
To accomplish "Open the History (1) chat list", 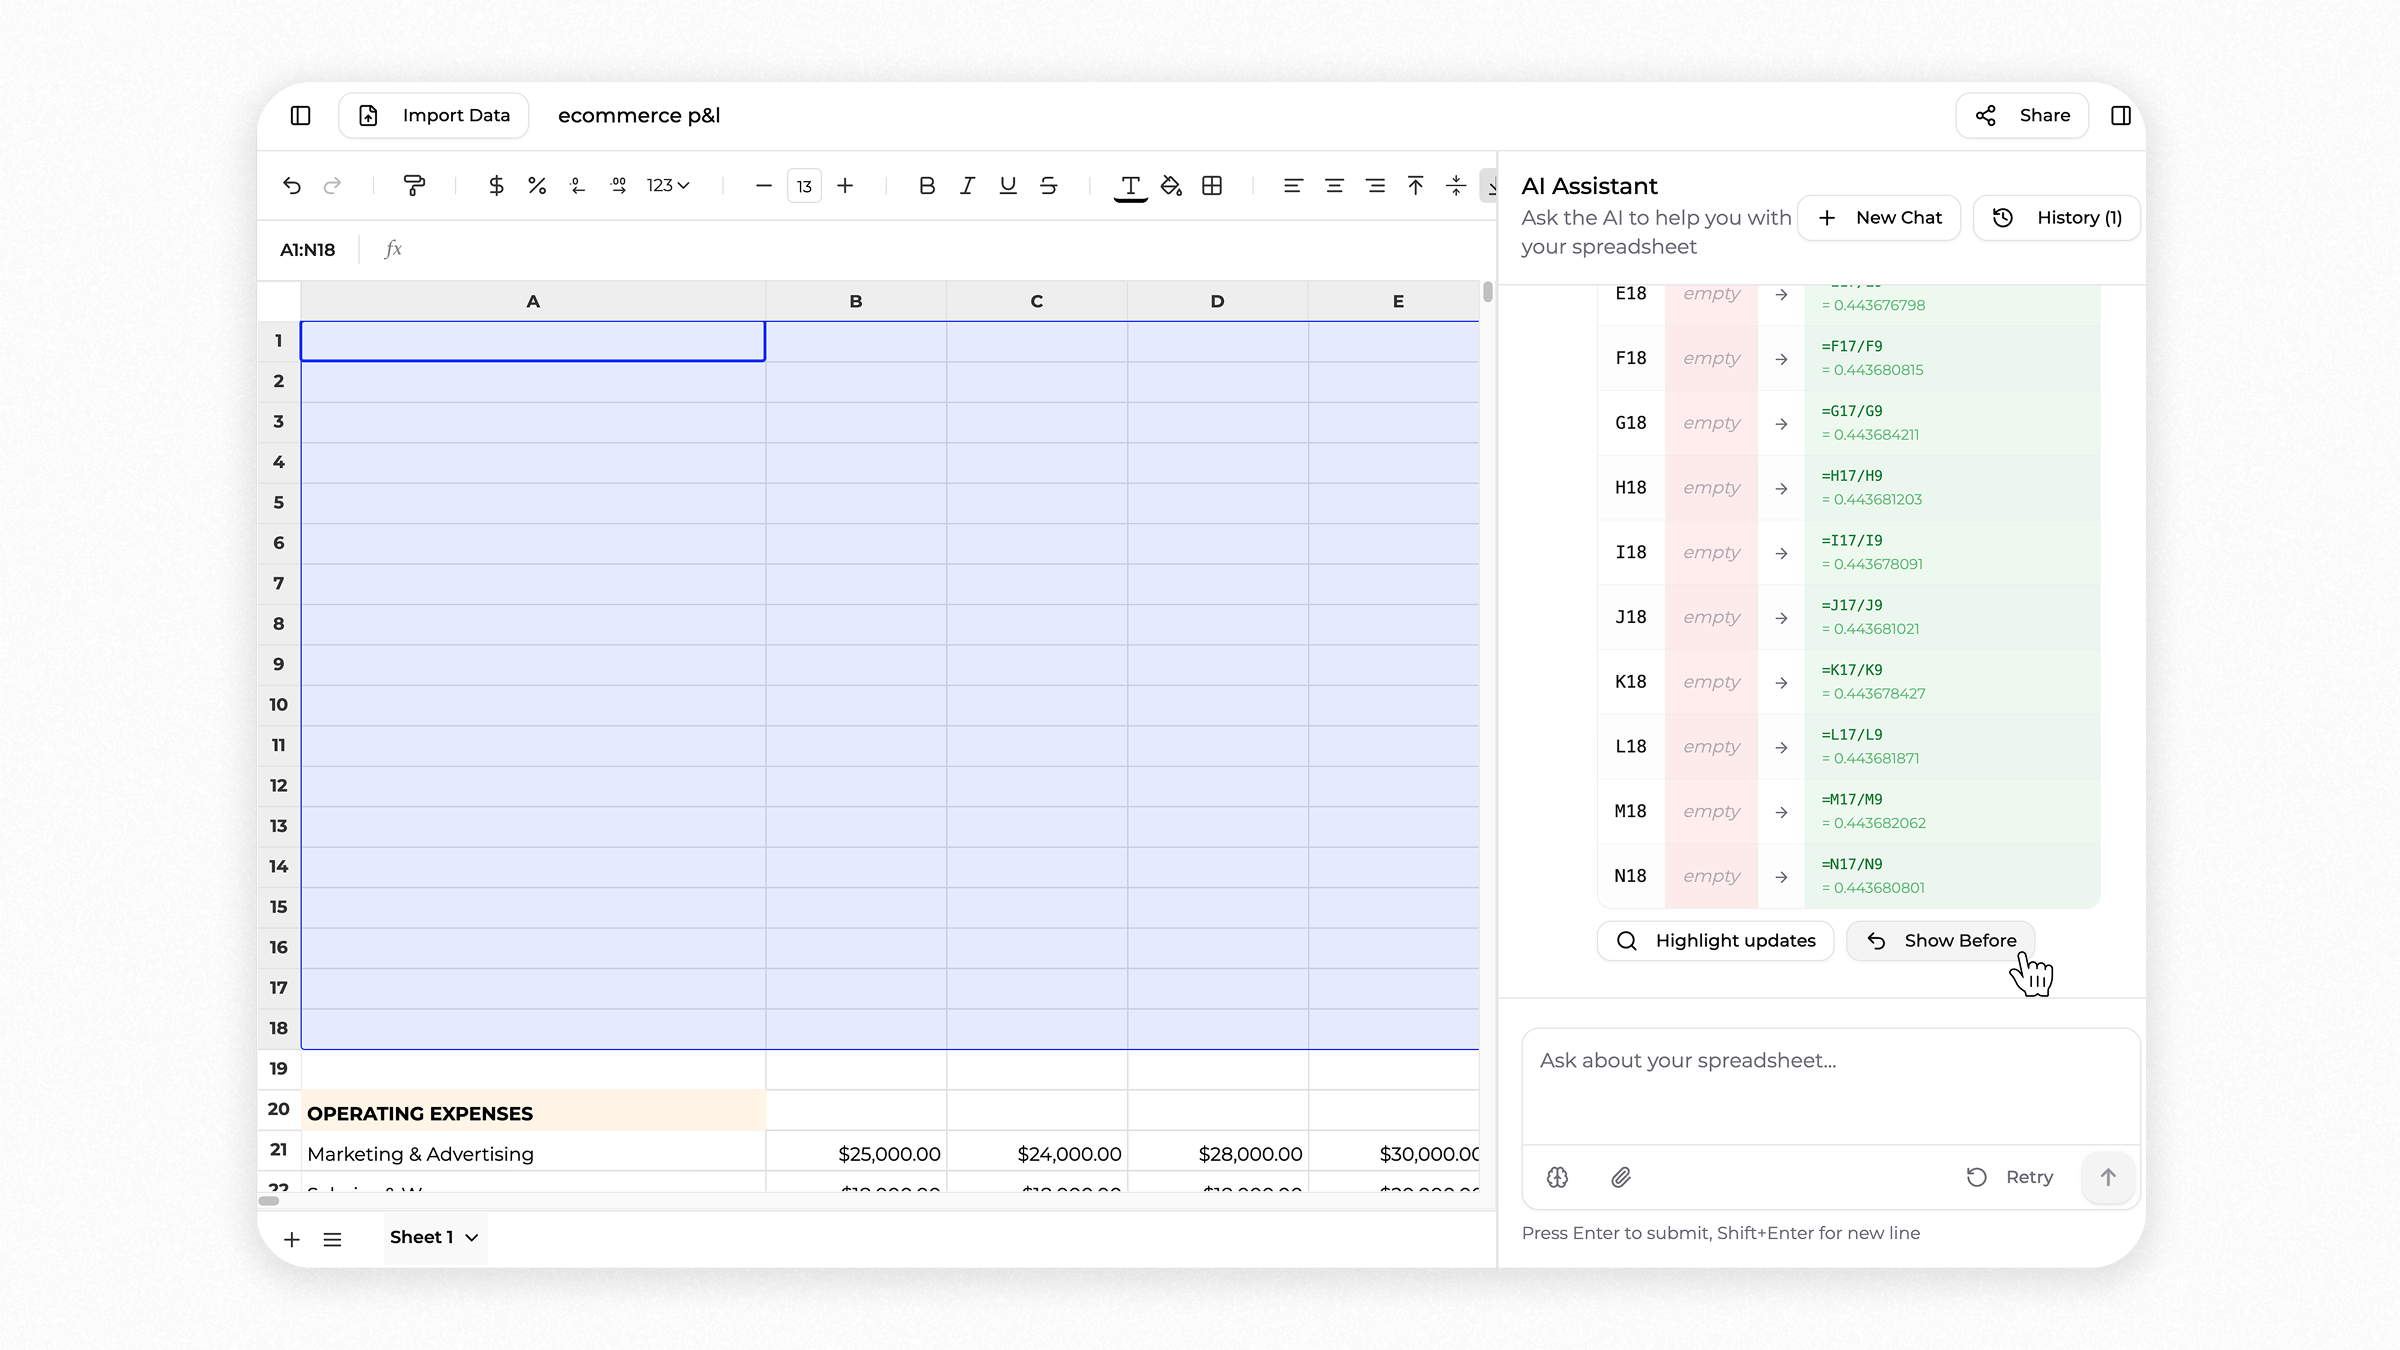I will 2057,217.
